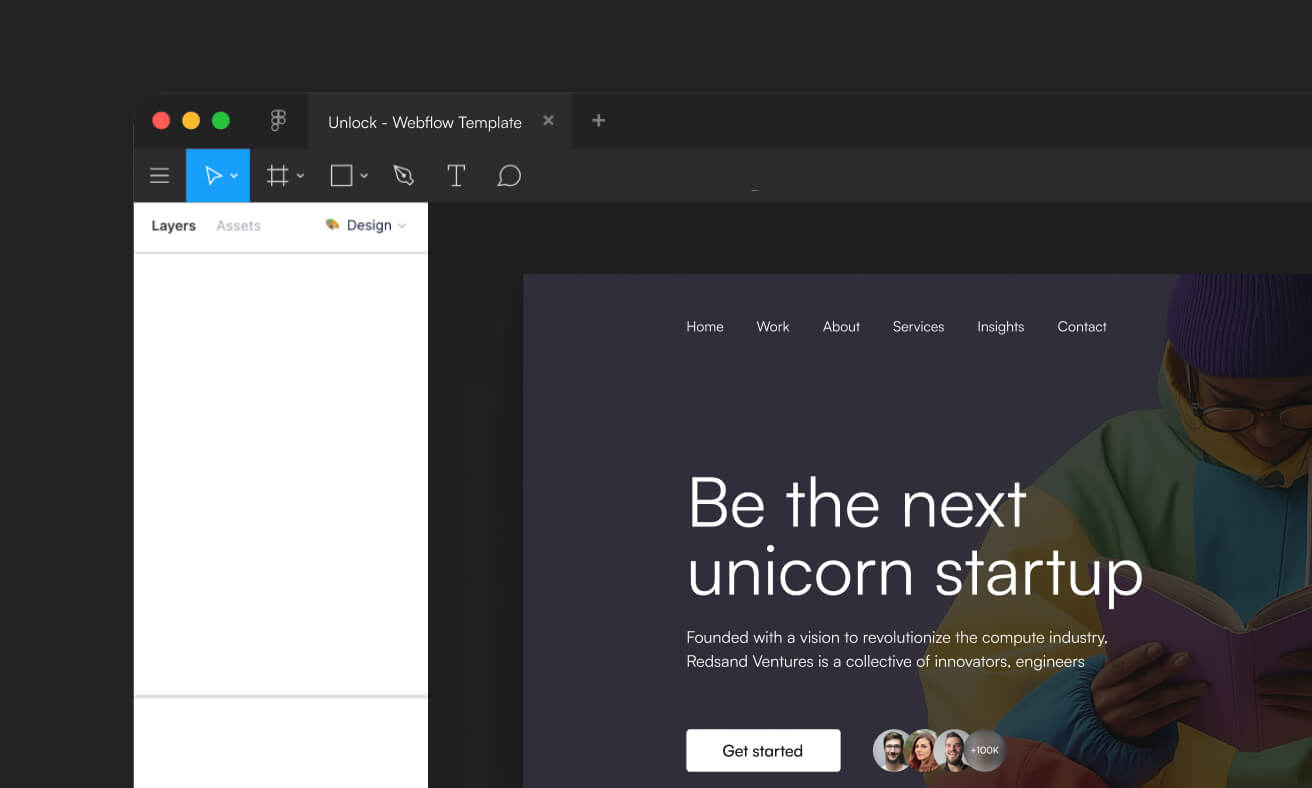The image size is (1312, 788).
Task: Click the Figma home logo icon
Action: (x=278, y=121)
